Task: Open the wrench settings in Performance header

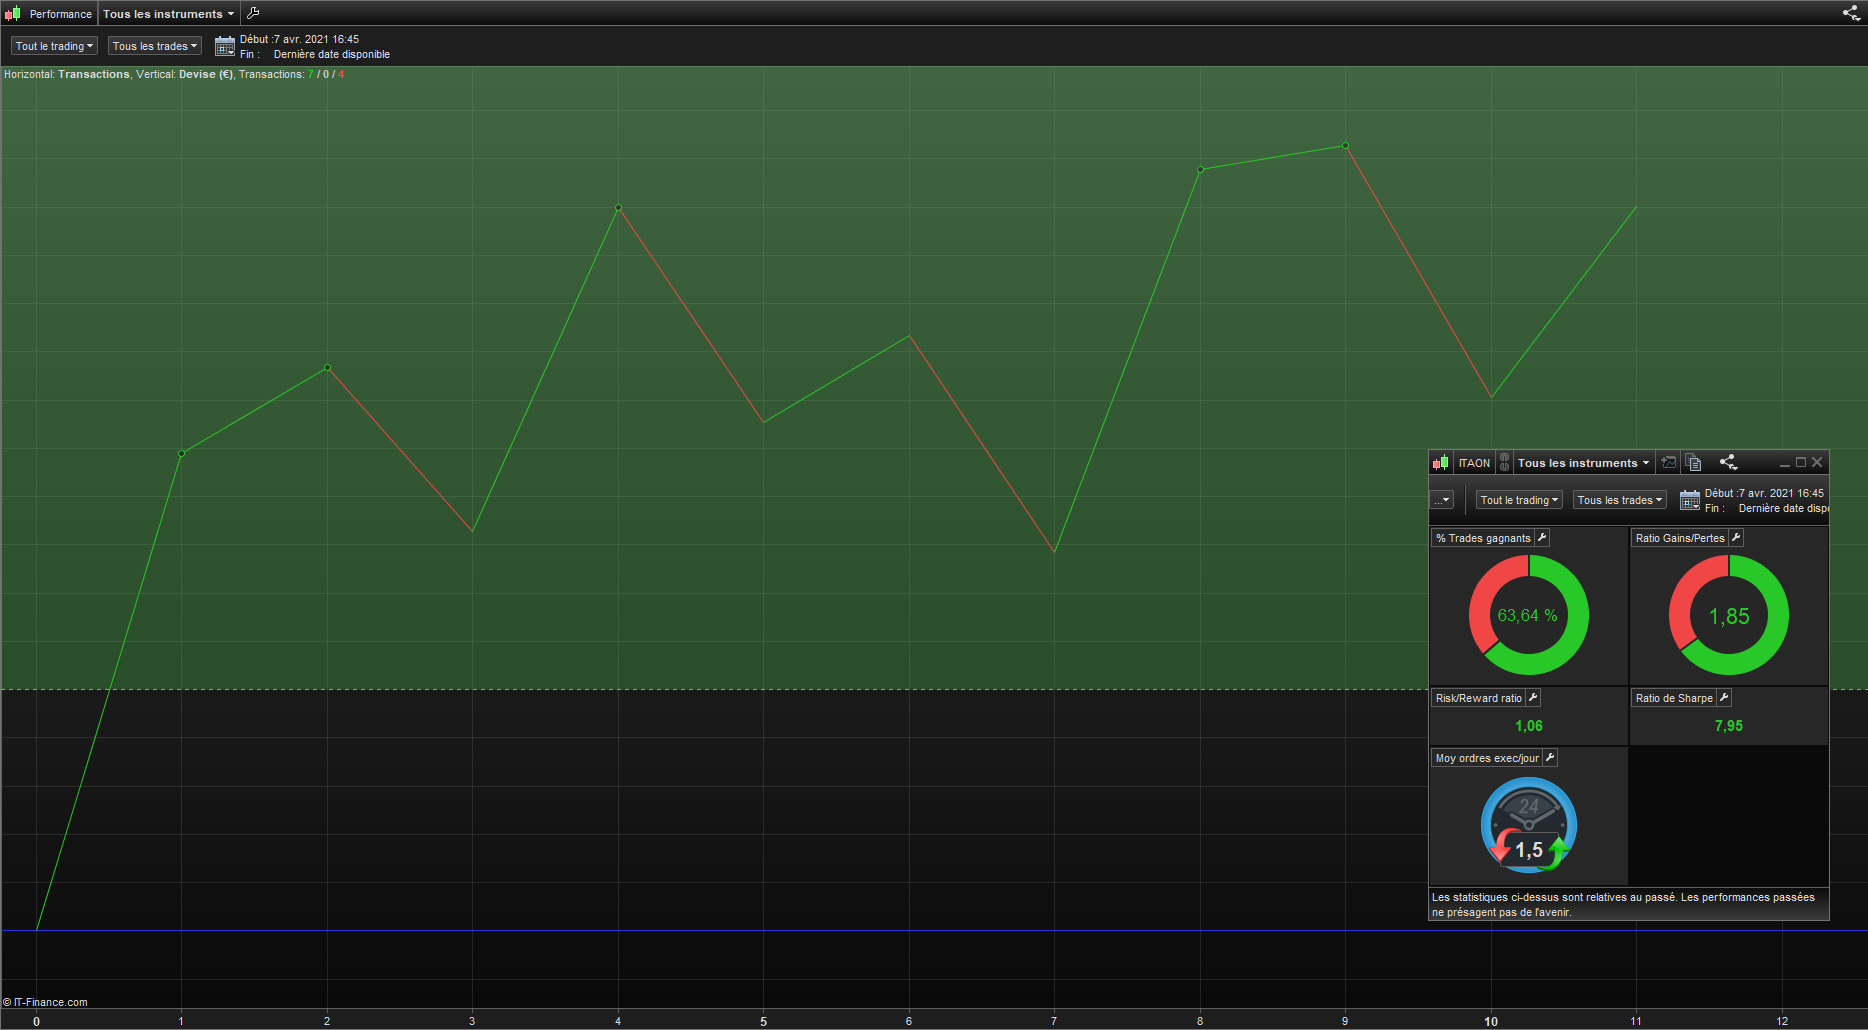Action: pos(253,13)
